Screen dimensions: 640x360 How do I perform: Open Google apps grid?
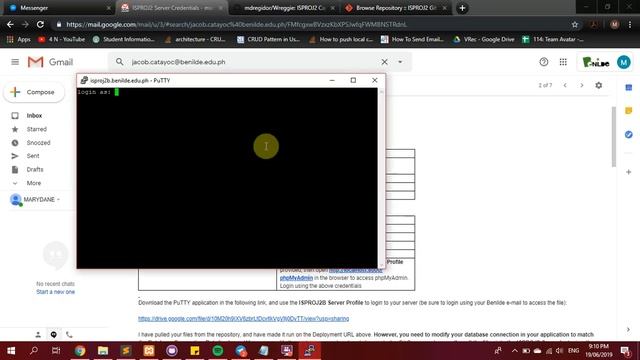click(563, 62)
